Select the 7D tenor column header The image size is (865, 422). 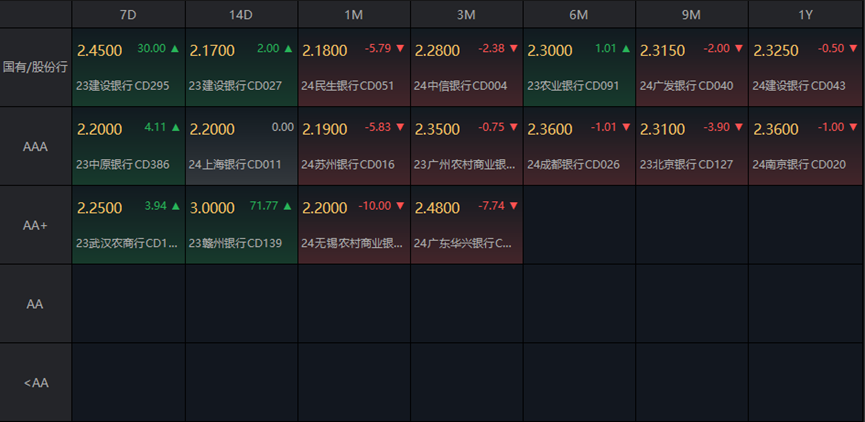[129, 14]
